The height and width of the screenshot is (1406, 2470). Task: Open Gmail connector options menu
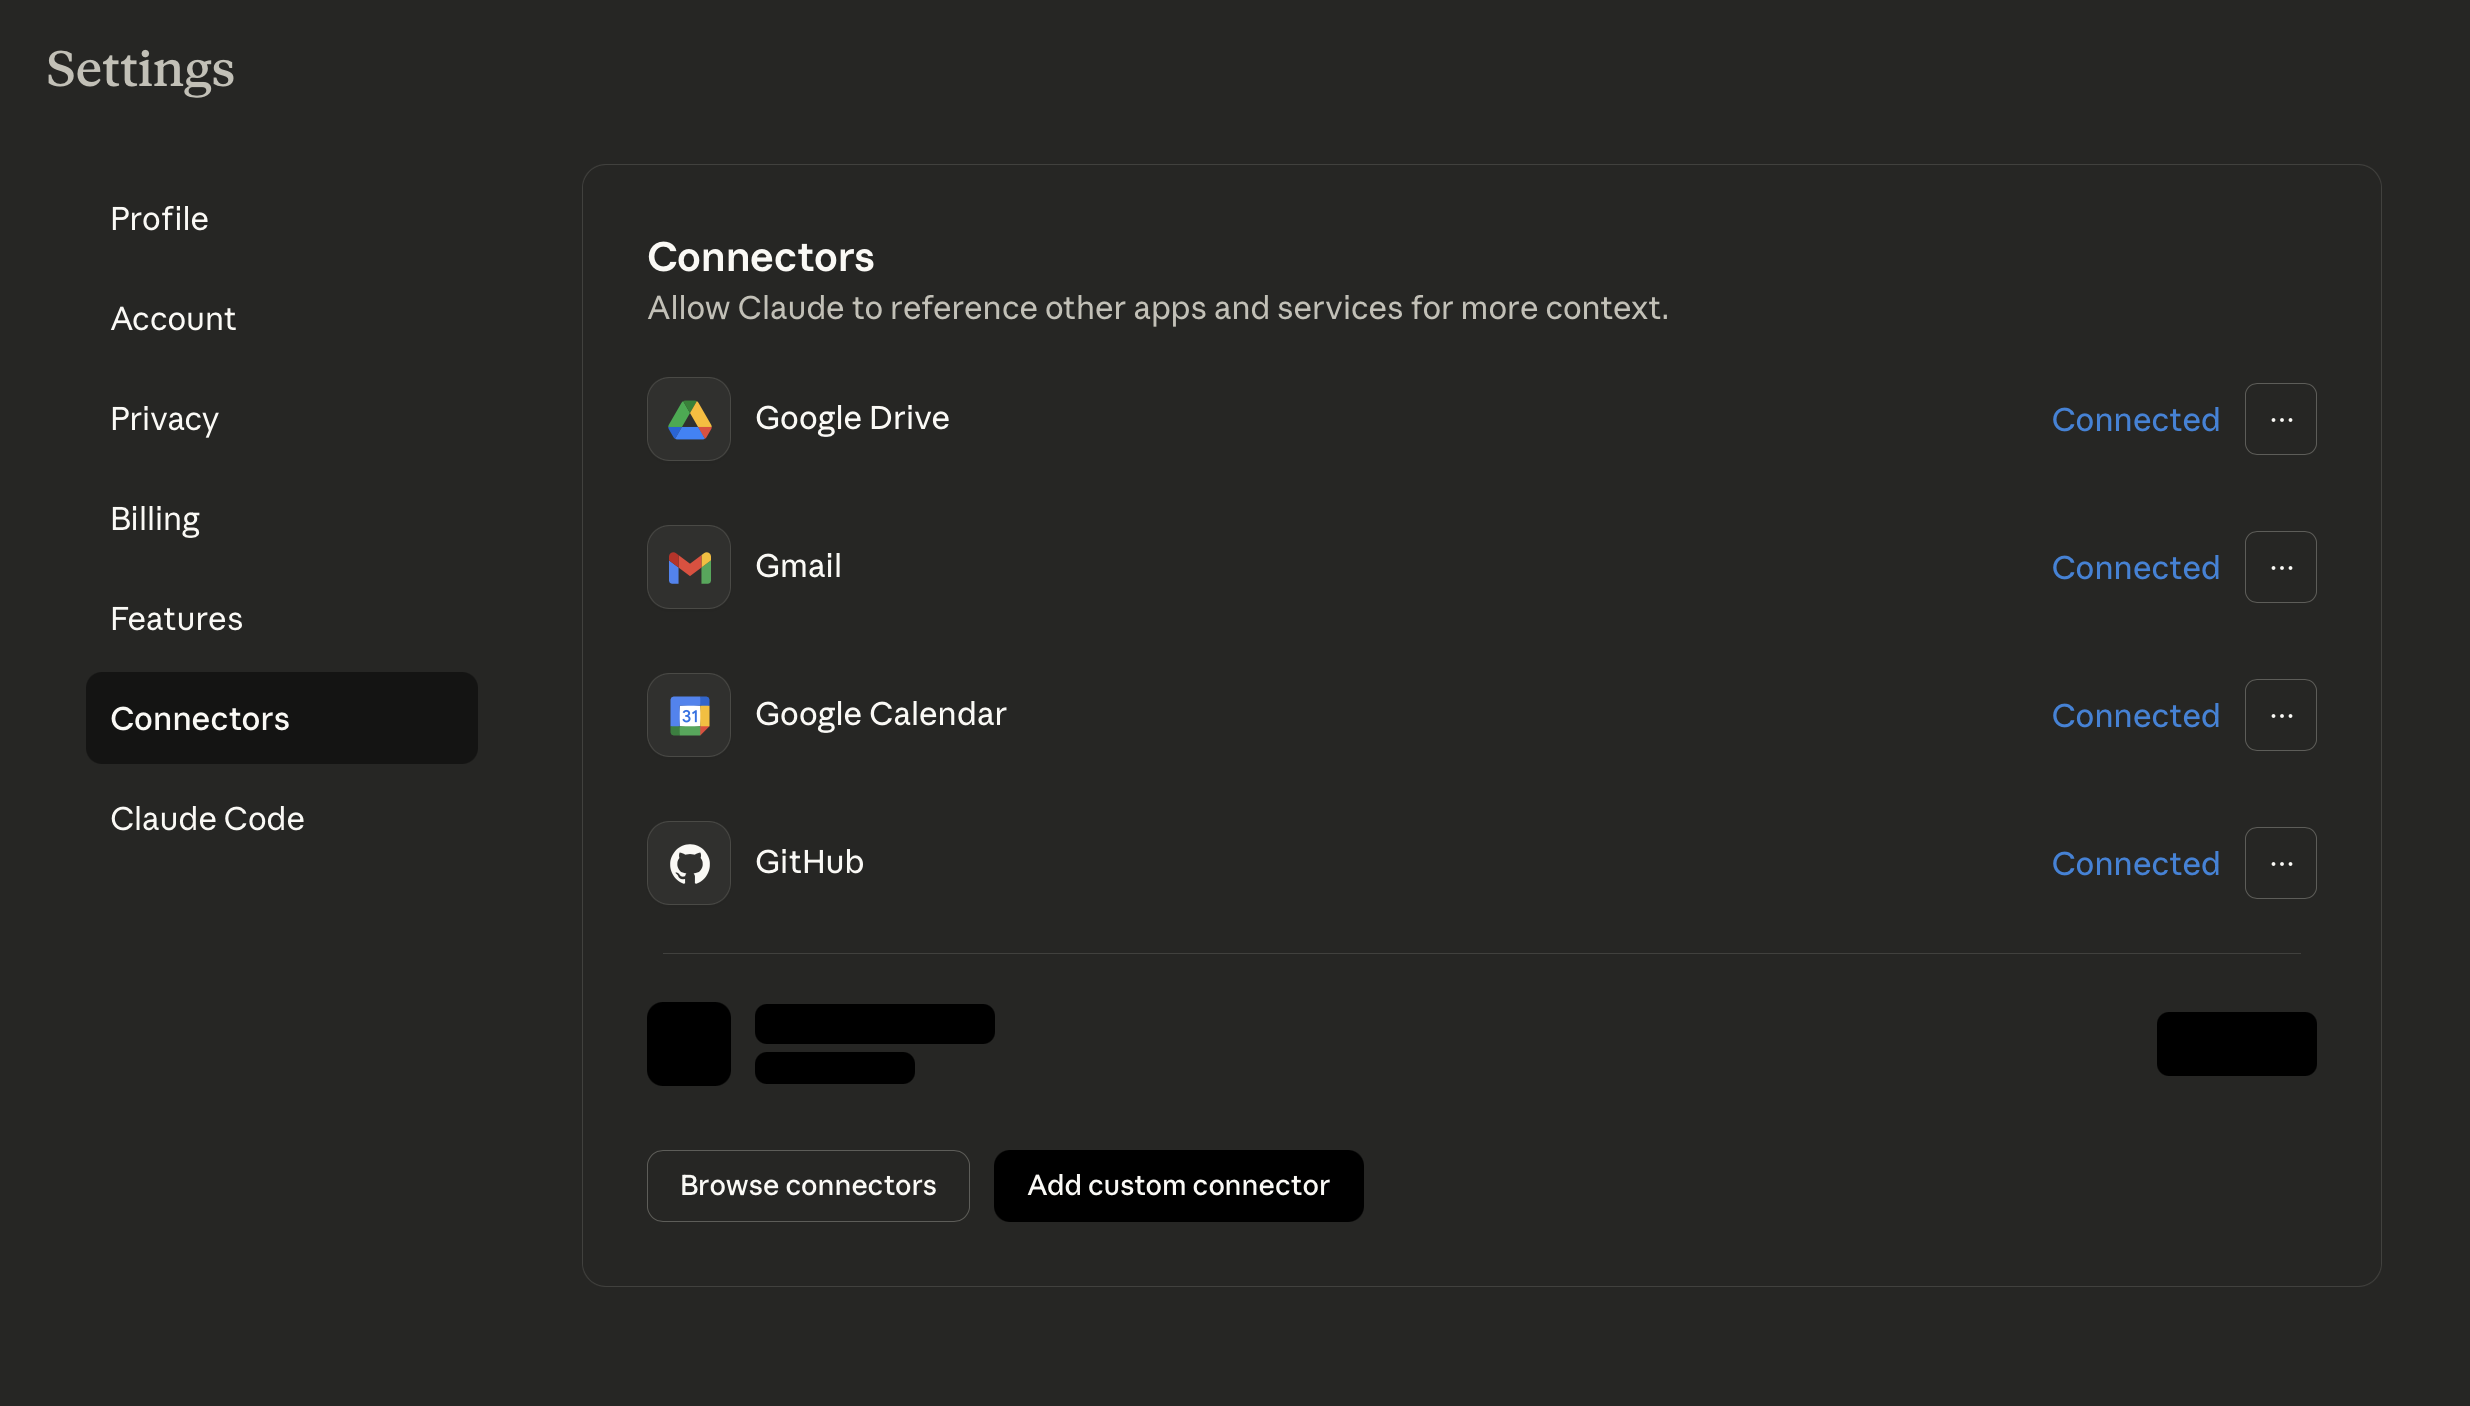(x=2281, y=566)
